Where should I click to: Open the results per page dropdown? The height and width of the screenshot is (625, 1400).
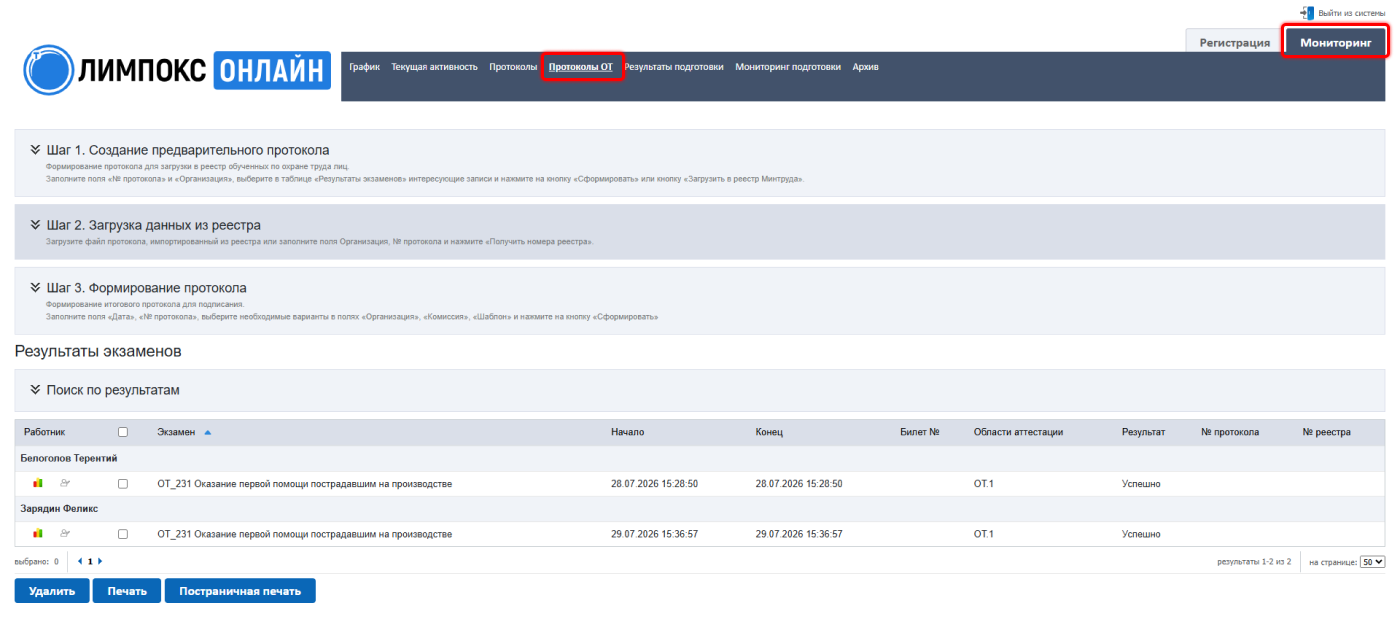pos(1373,562)
